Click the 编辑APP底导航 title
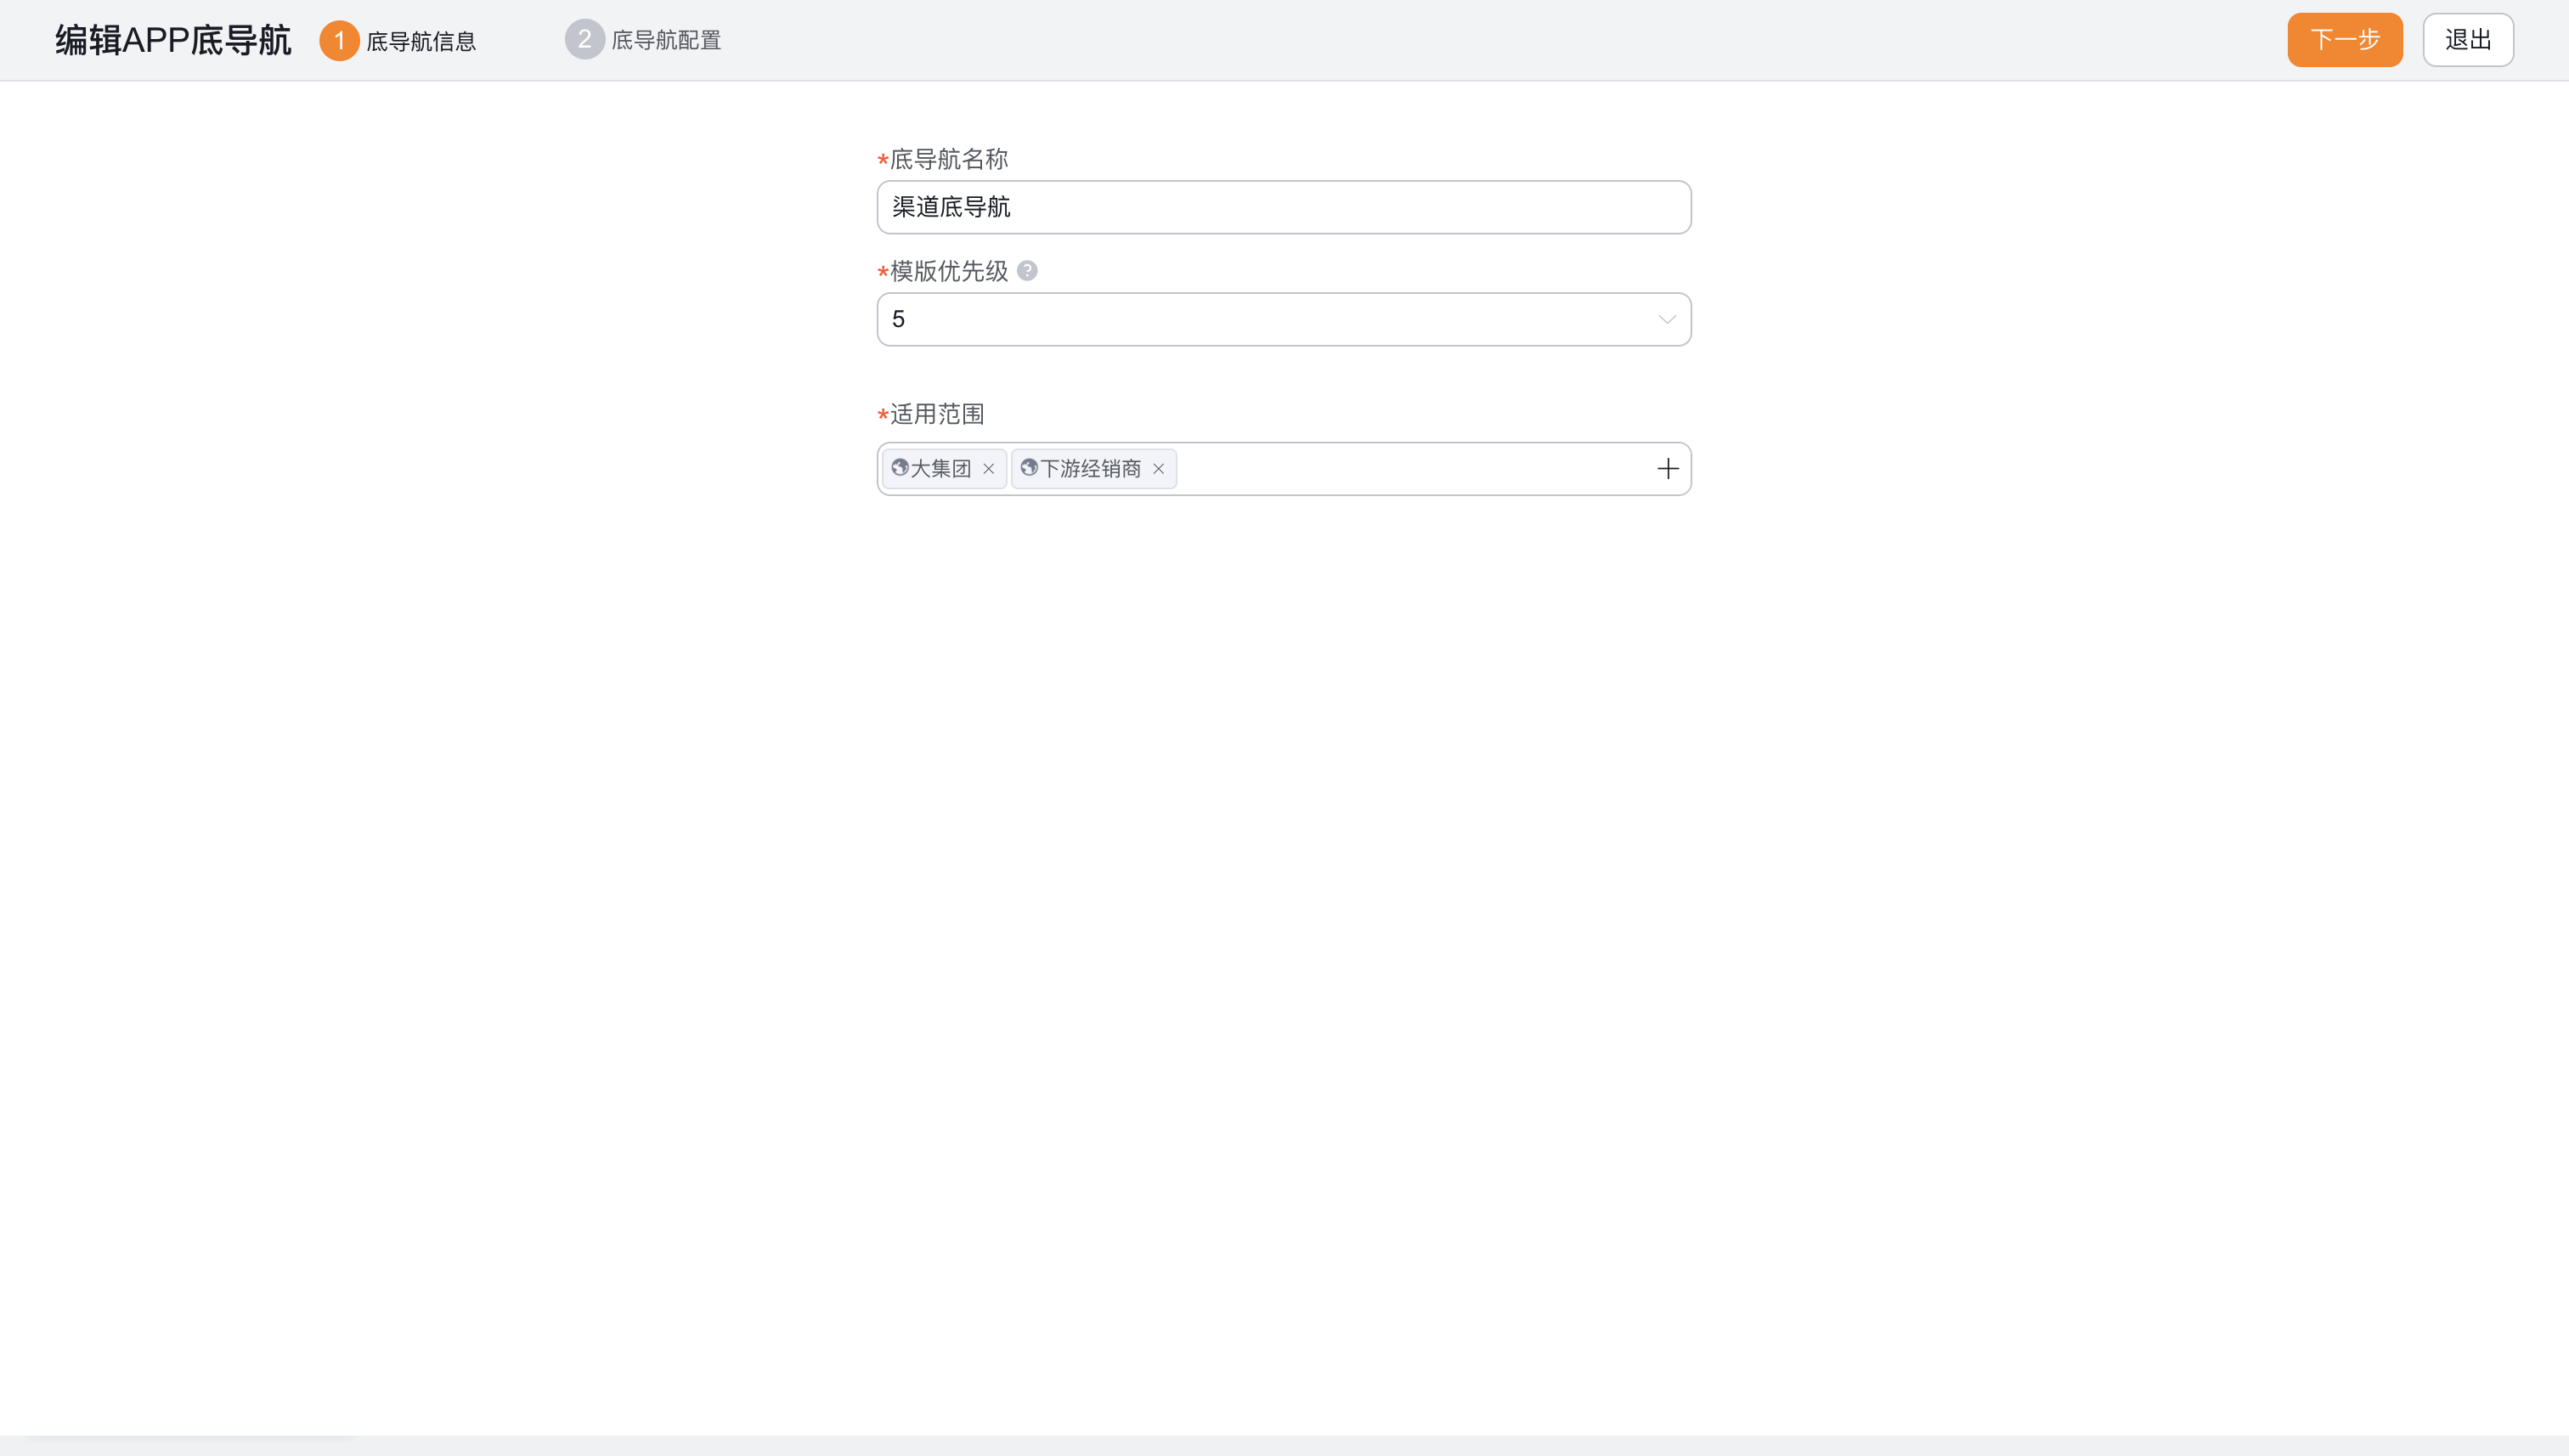Image resolution: width=2569 pixels, height=1456 pixels. [x=173, y=40]
